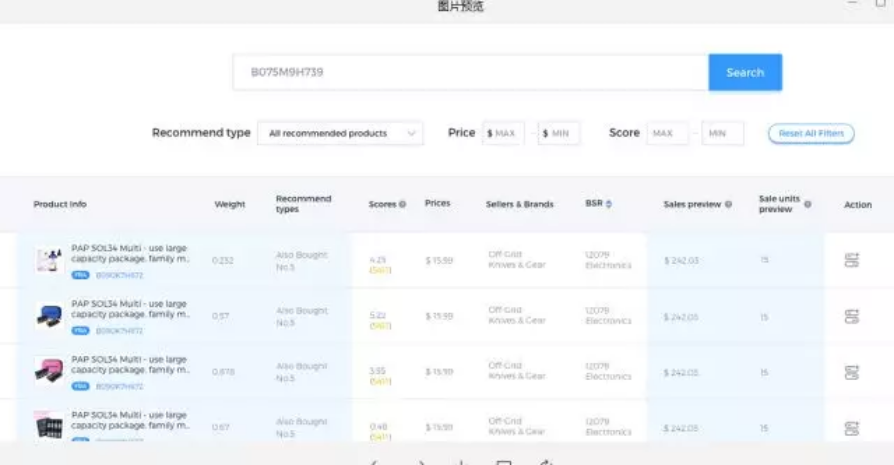This screenshot has height=465, width=894.
Task: Click the action icon in the second product row
Action: point(851,317)
